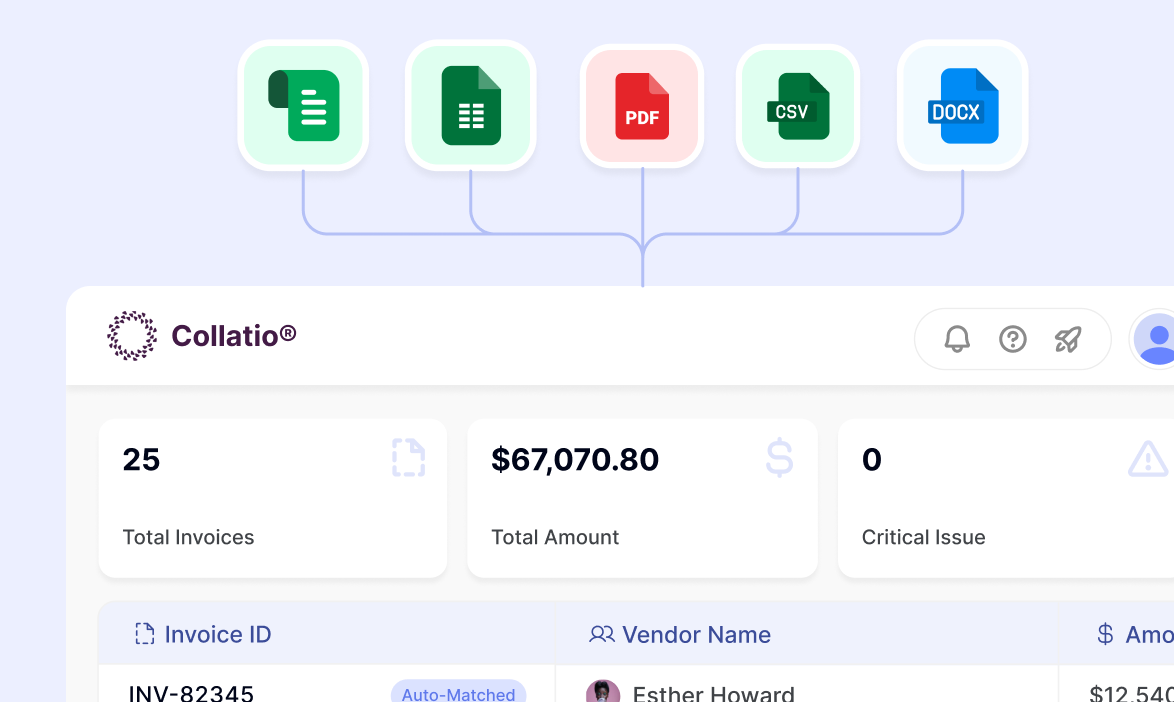Open the user profile avatar

coord(1153,339)
